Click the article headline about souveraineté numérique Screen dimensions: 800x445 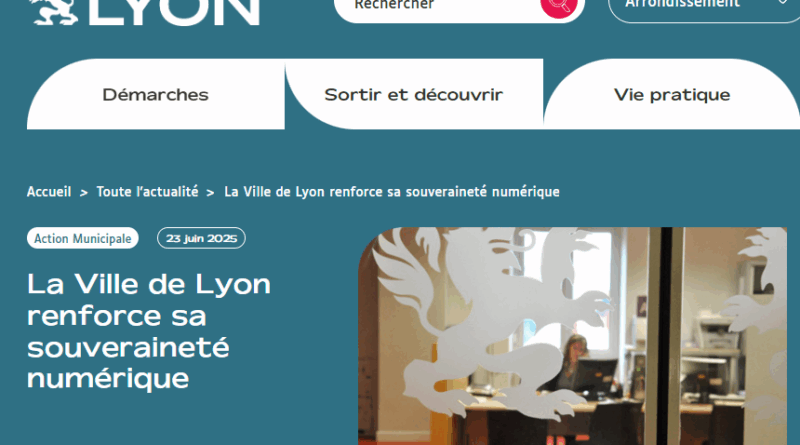click(x=149, y=331)
